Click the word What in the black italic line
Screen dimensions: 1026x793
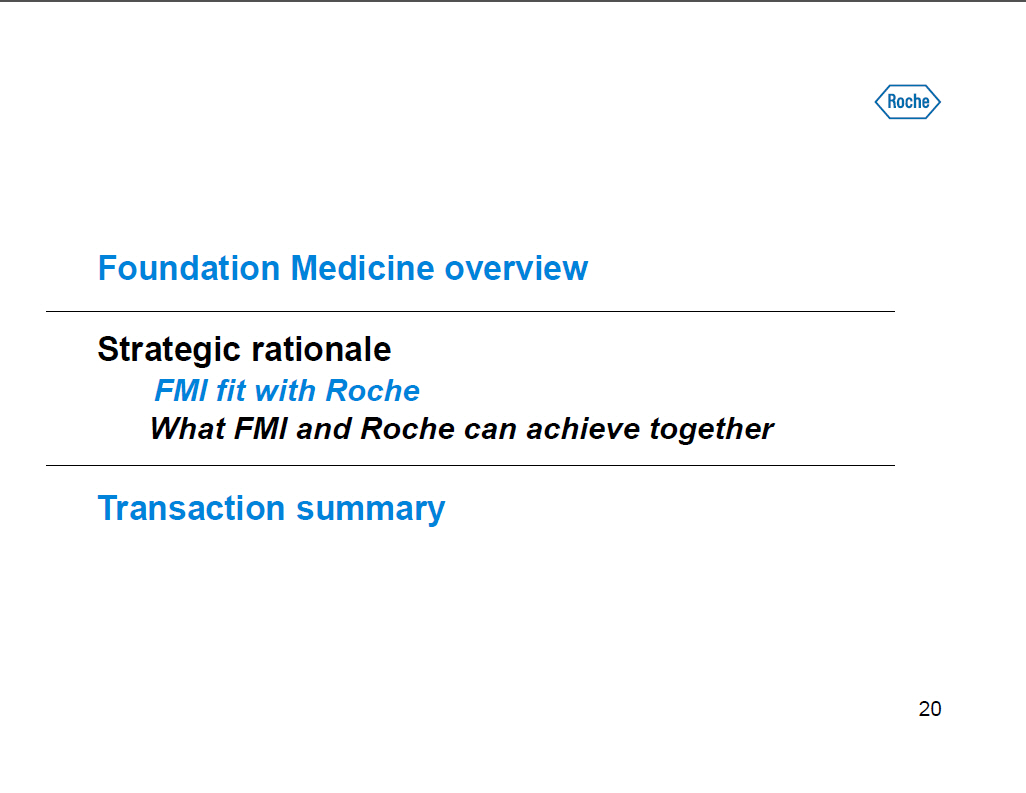click(186, 429)
